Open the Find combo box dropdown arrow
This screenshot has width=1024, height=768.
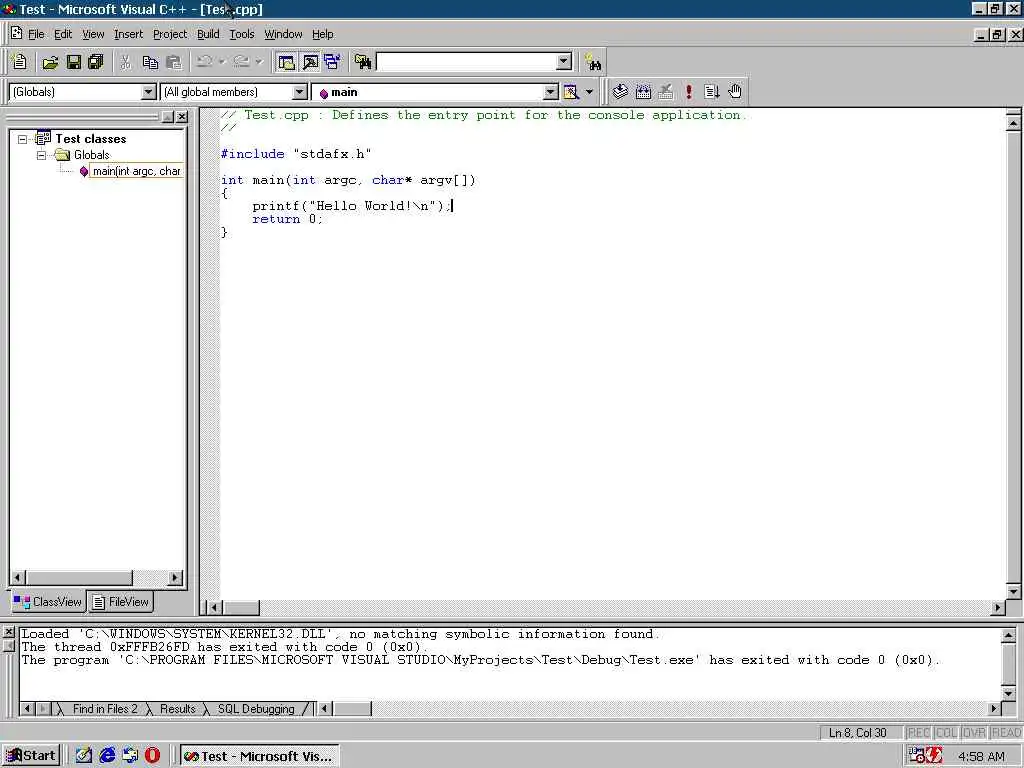pos(564,62)
